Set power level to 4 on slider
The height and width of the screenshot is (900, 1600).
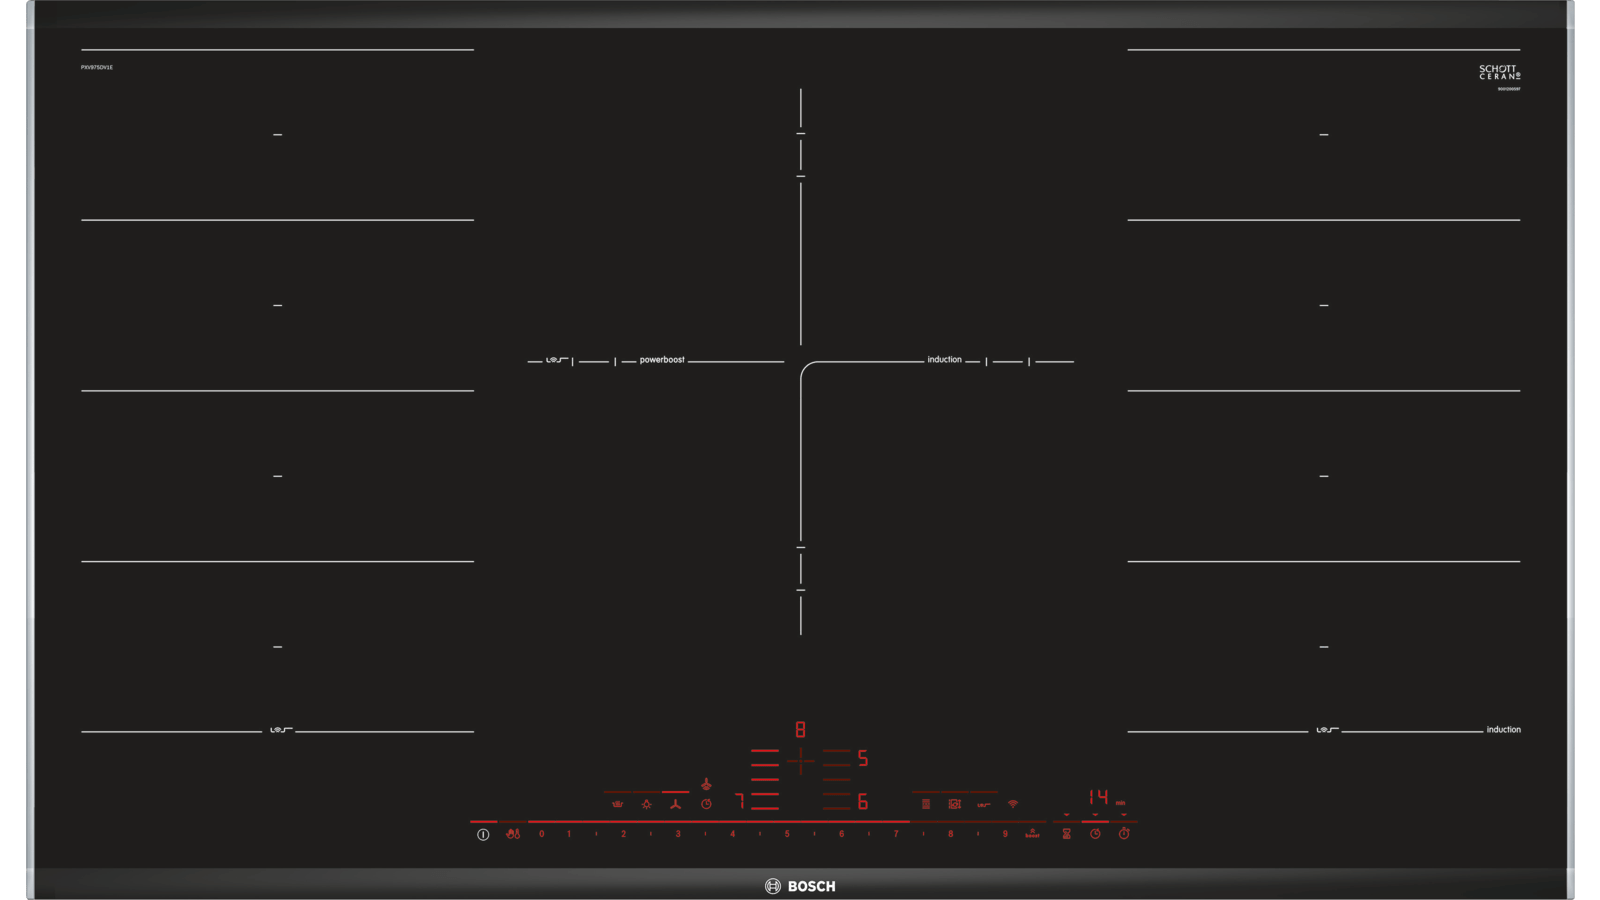[732, 834]
